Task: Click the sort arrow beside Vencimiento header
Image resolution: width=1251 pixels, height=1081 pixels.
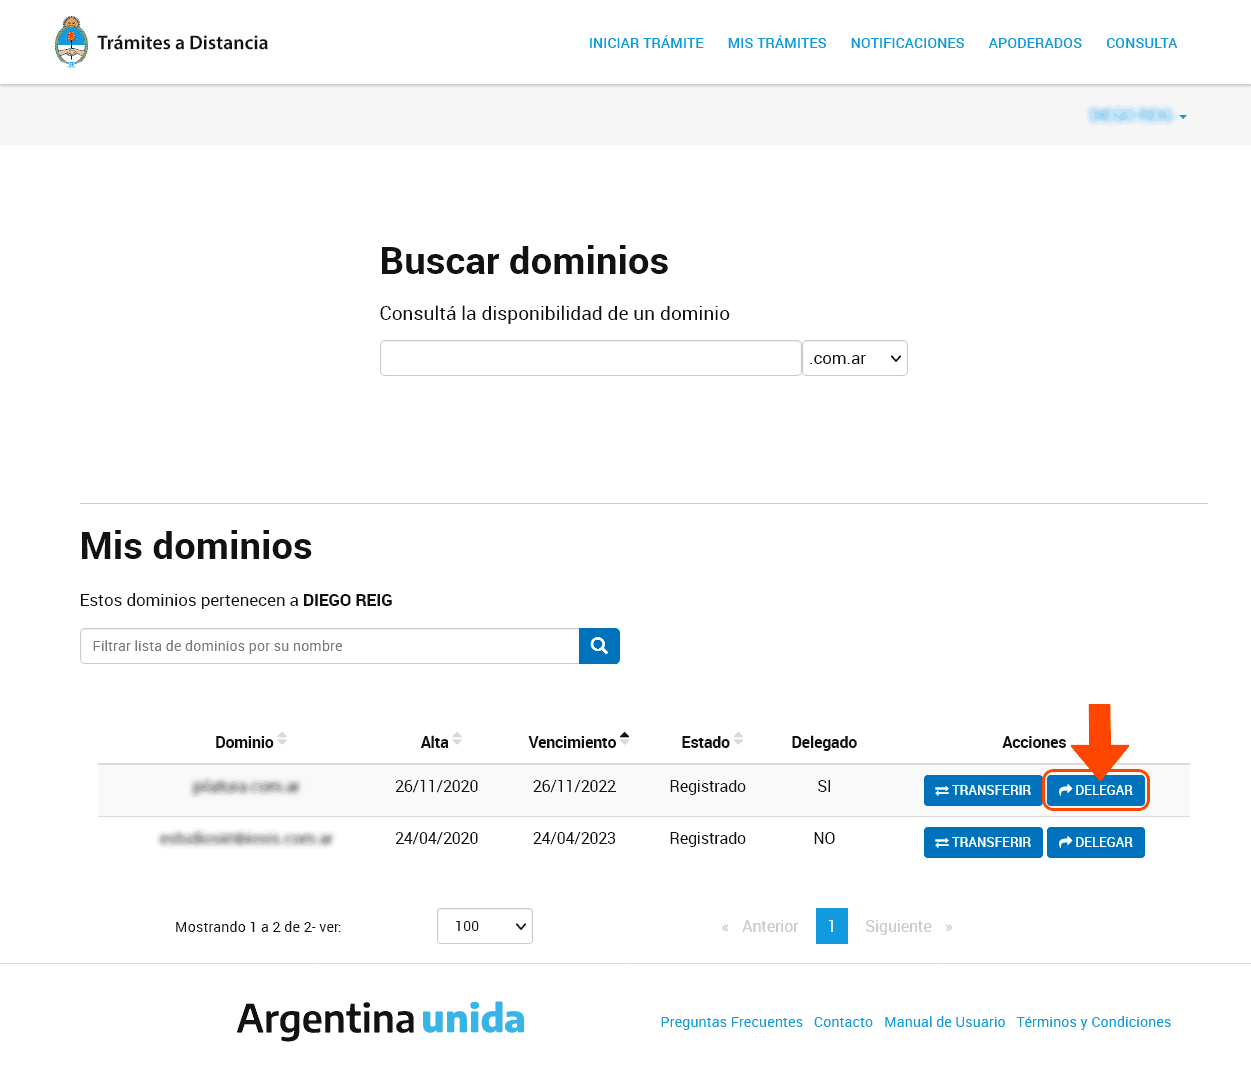Action: tap(624, 737)
